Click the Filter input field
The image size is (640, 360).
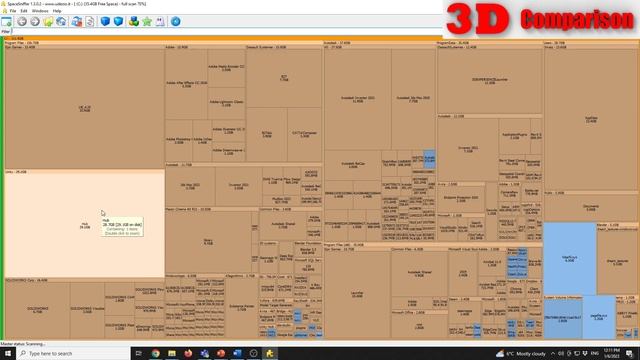click(x=227, y=31)
